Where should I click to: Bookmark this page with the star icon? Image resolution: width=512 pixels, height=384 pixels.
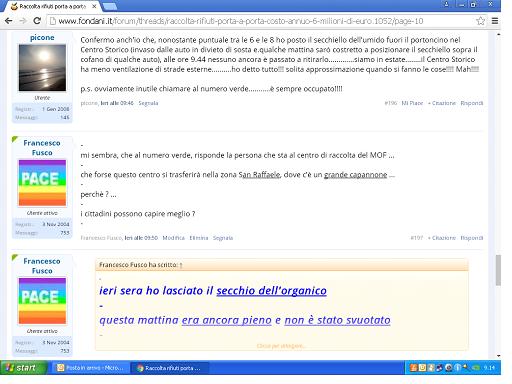[x=480, y=21]
